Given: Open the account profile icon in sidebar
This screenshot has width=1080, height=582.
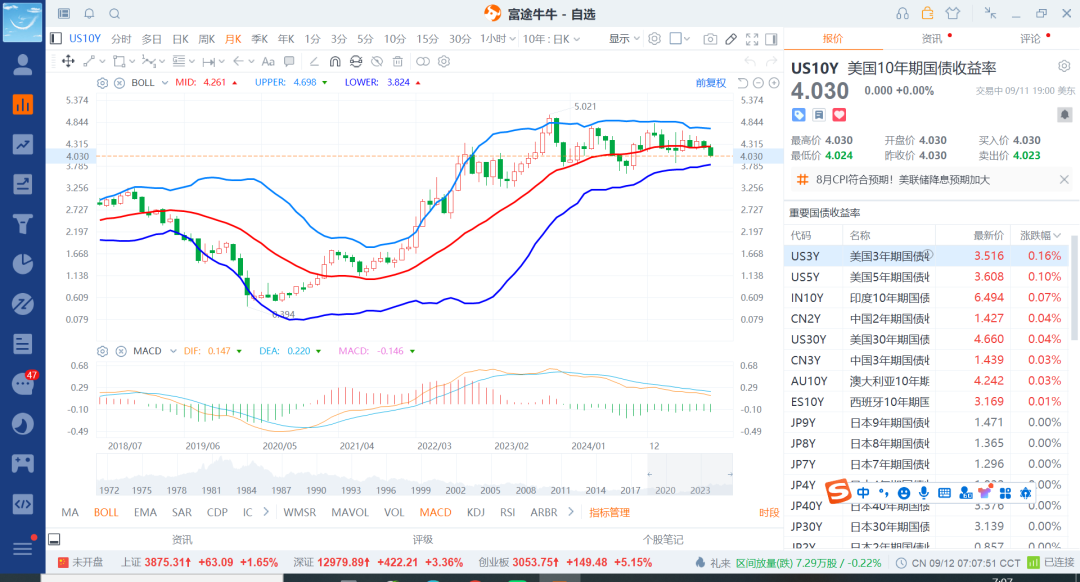Looking at the screenshot, I should coord(23,65).
